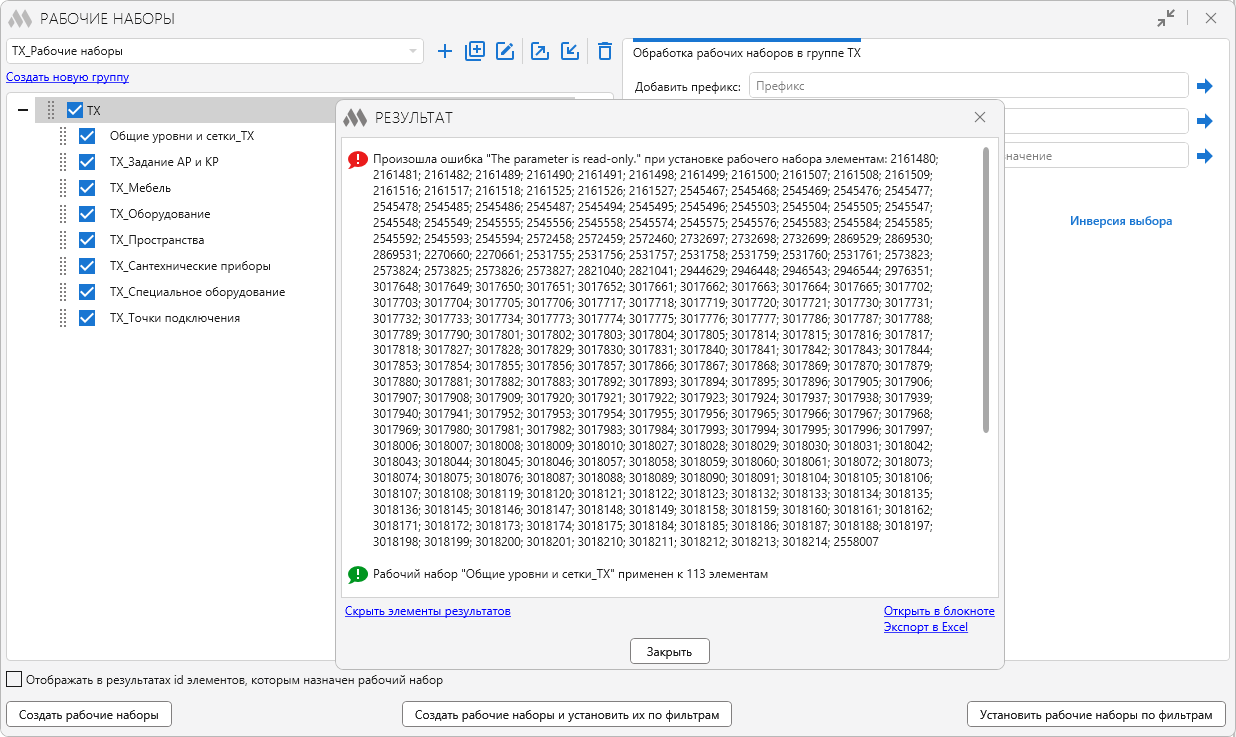Click the collapse window arrows icon in the title bar
The image size is (1236, 737).
[x=1166, y=18]
